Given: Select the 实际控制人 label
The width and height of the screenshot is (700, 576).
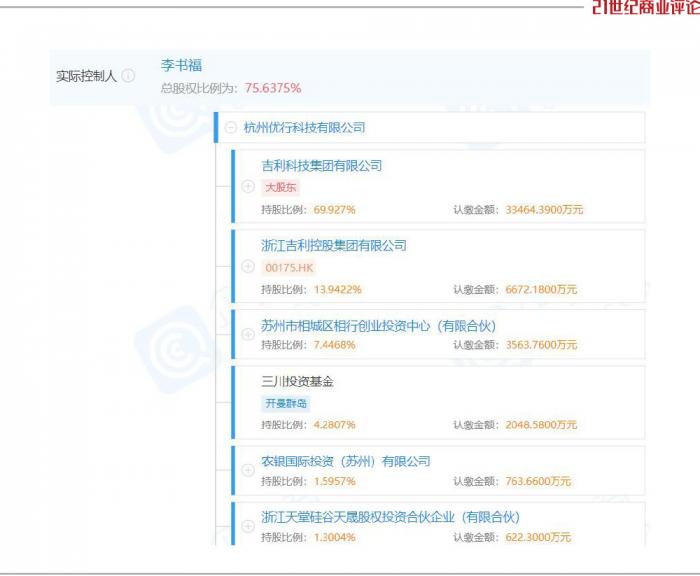Looking at the screenshot, I should (x=86, y=76).
